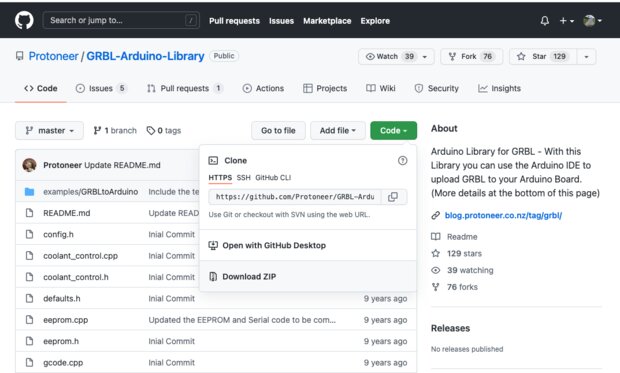The height and width of the screenshot is (373, 620).
Task: Jump to Readme in About sidebar
Action: [454, 237]
